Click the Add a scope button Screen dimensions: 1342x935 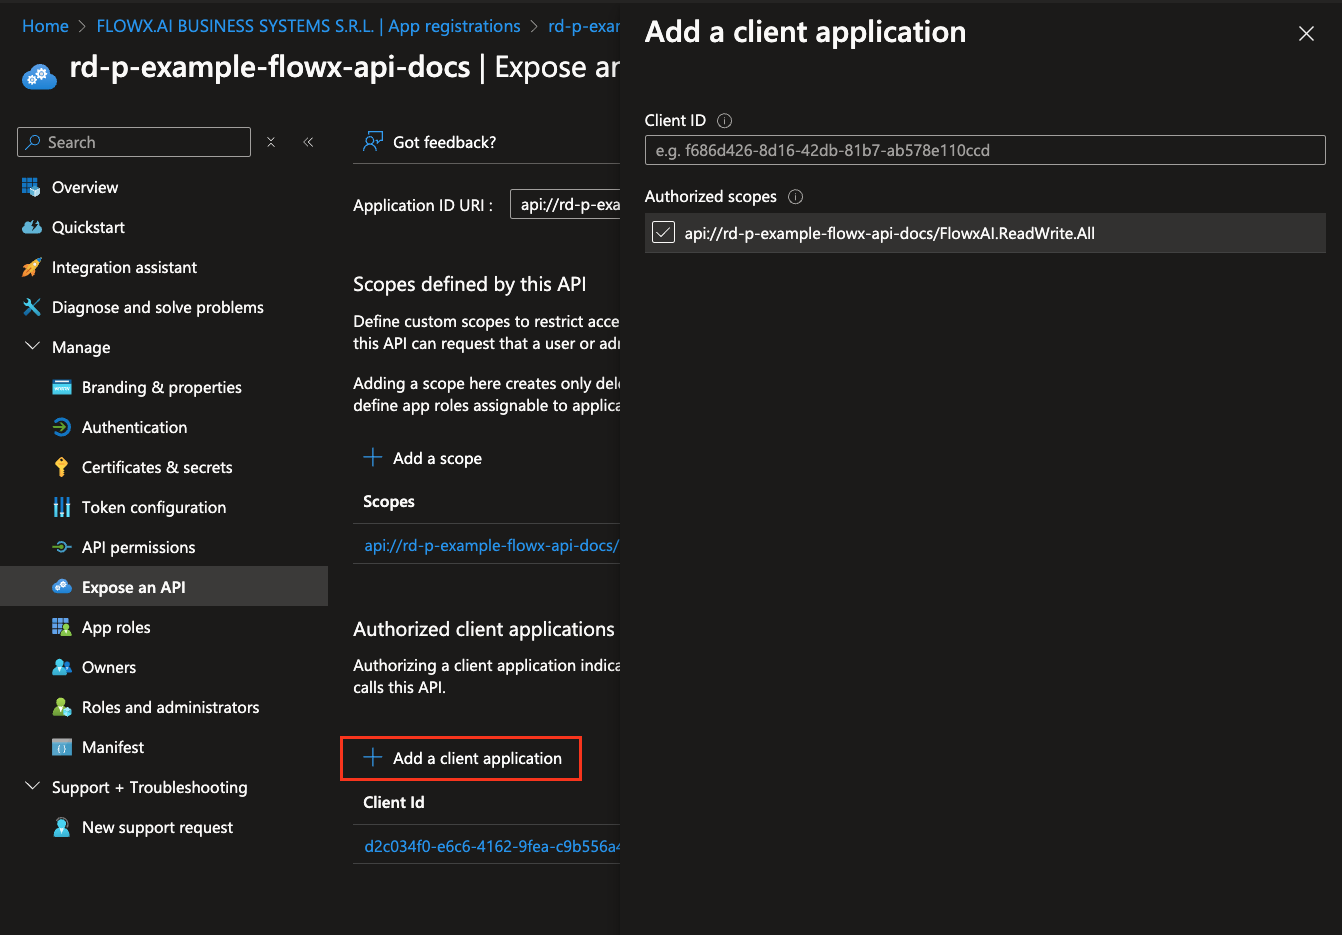pos(423,458)
